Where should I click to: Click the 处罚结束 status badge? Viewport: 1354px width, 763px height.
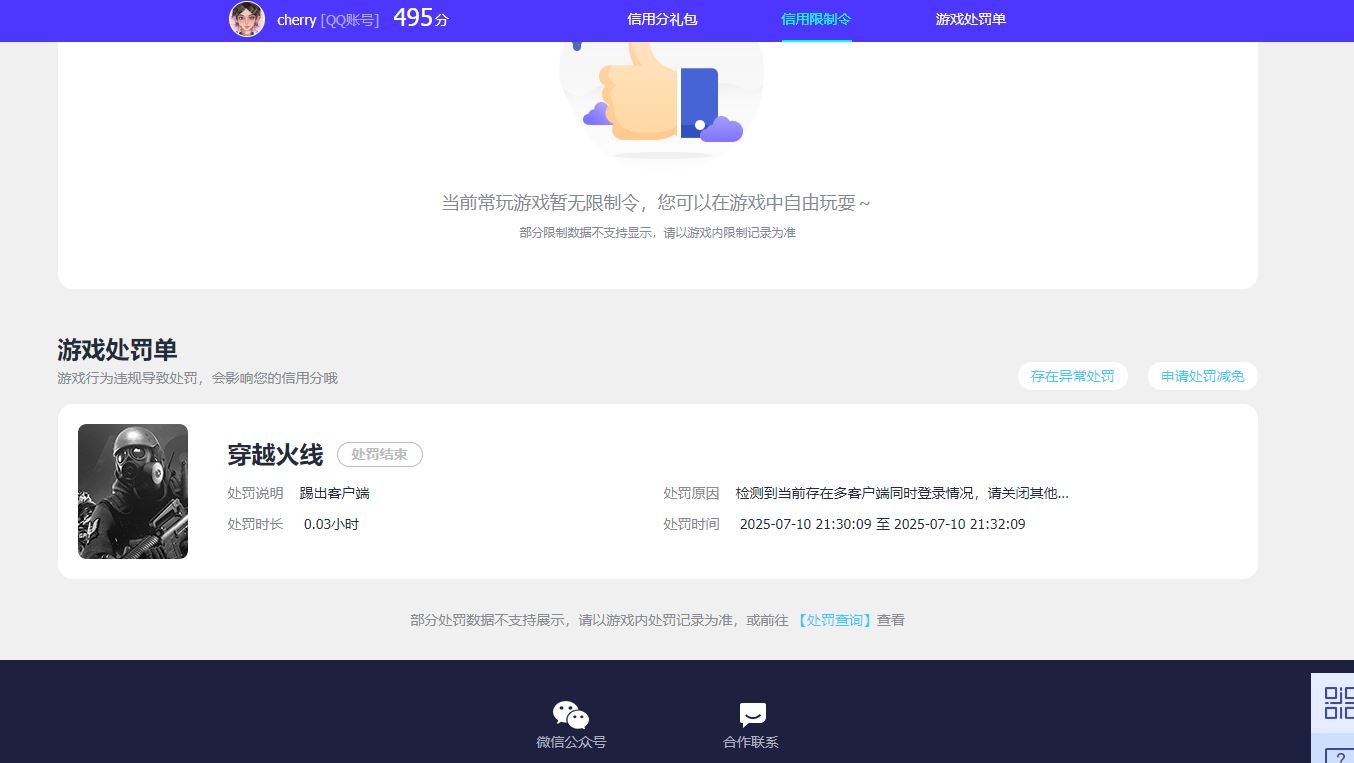[380, 455]
